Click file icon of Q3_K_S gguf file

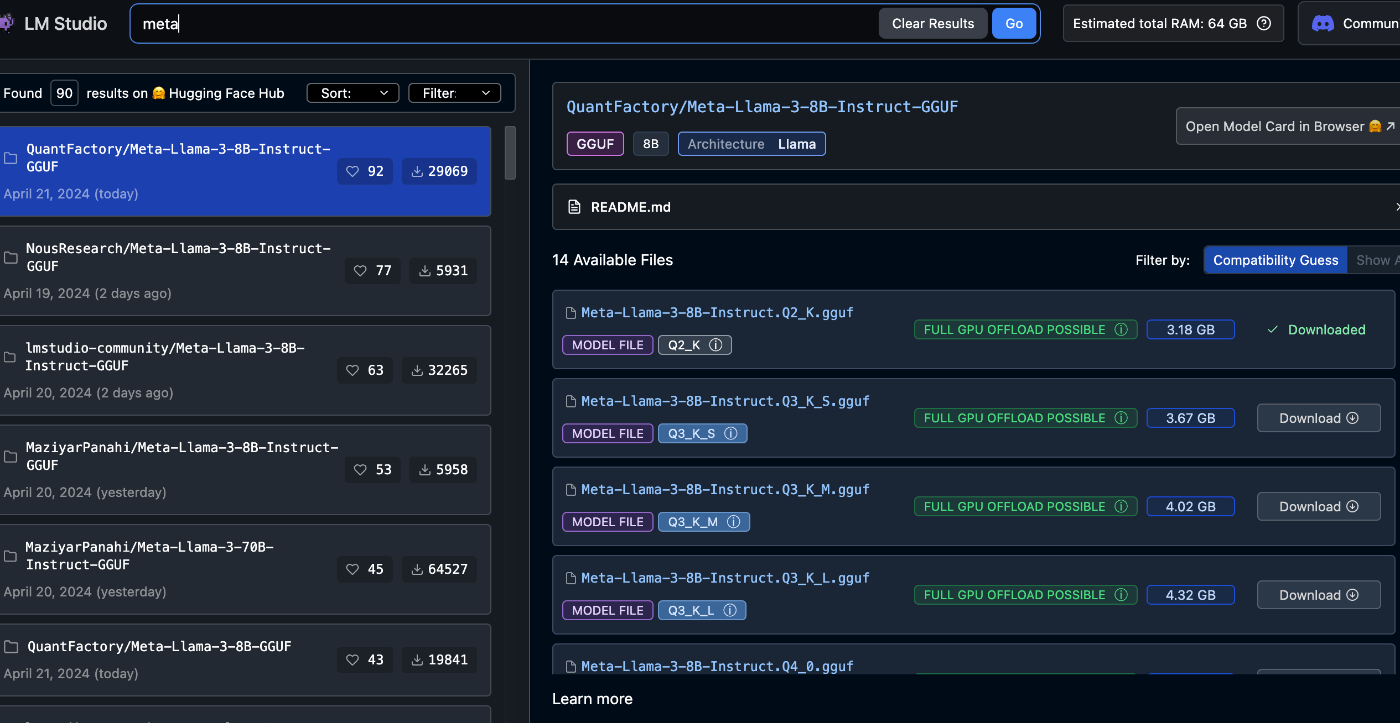[572, 401]
